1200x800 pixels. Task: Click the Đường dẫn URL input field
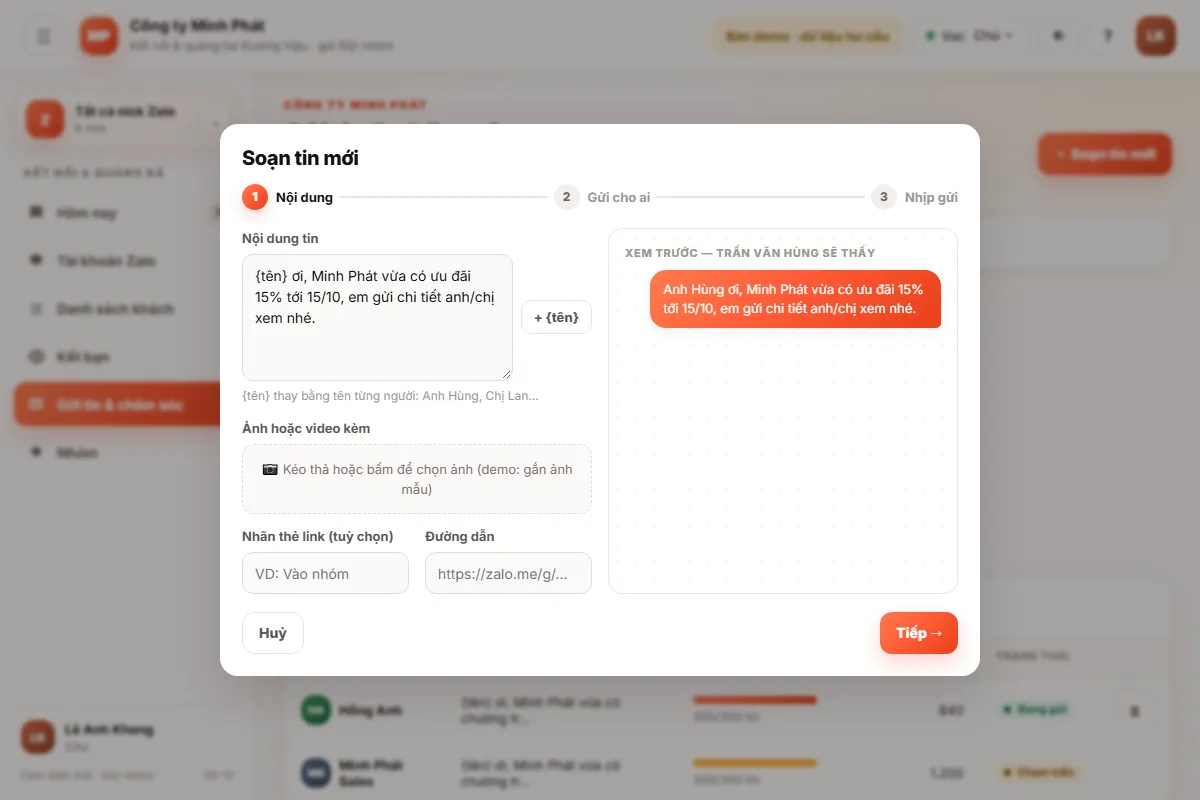click(x=508, y=573)
